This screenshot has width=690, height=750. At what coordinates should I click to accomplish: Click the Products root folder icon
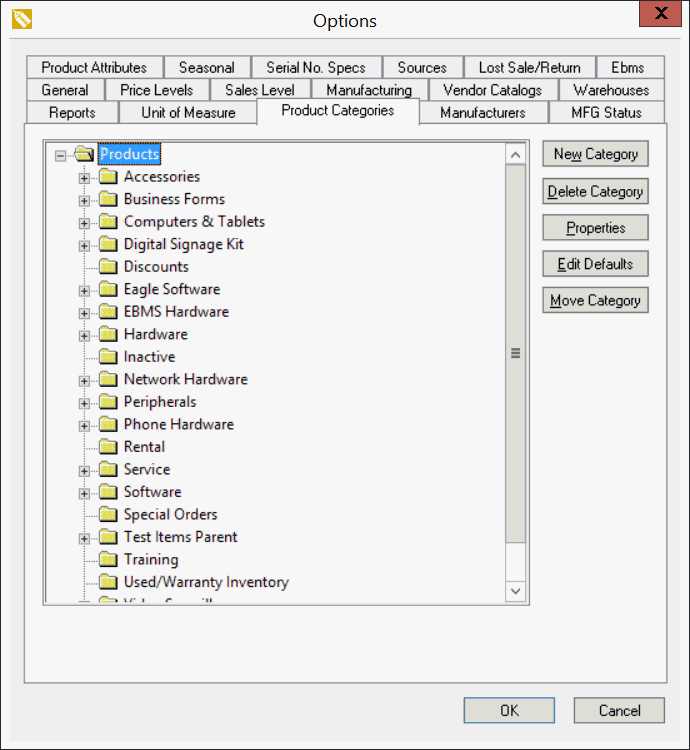point(84,154)
